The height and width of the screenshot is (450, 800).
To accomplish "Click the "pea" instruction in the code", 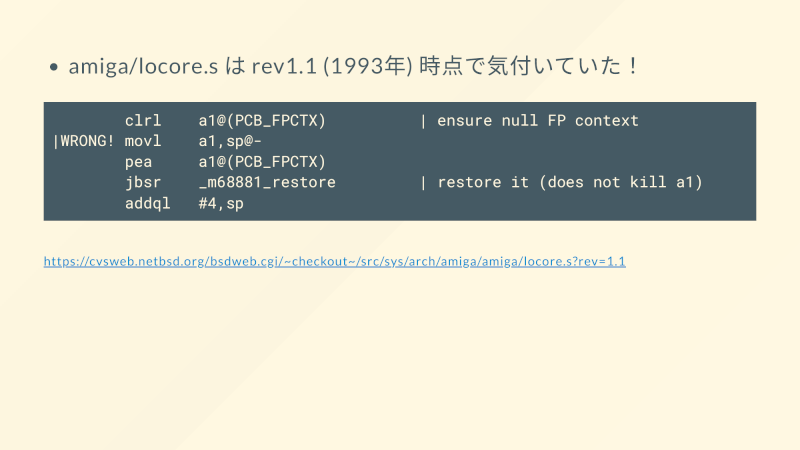I will pos(139,162).
